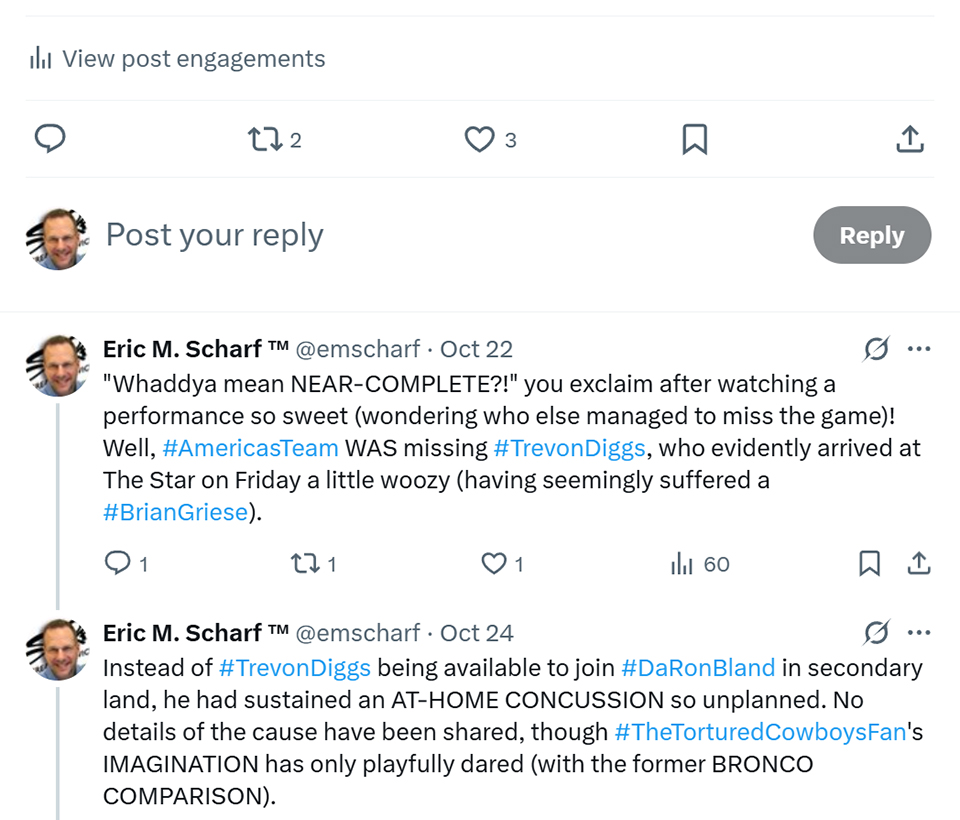Open the more options menu on Oct 22 post
Image resolution: width=960 pixels, height=820 pixels.
(x=918, y=349)
